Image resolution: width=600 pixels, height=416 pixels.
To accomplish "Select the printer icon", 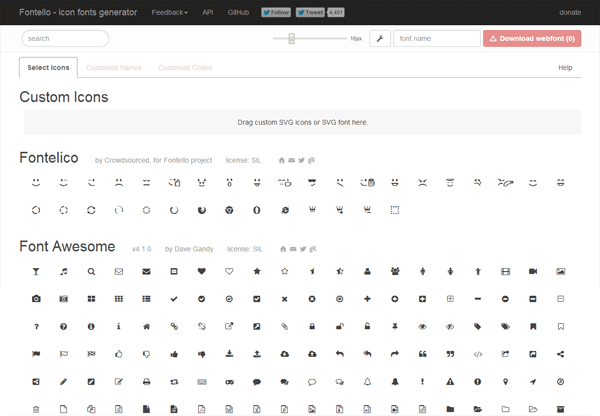I will tap(147, 382).
